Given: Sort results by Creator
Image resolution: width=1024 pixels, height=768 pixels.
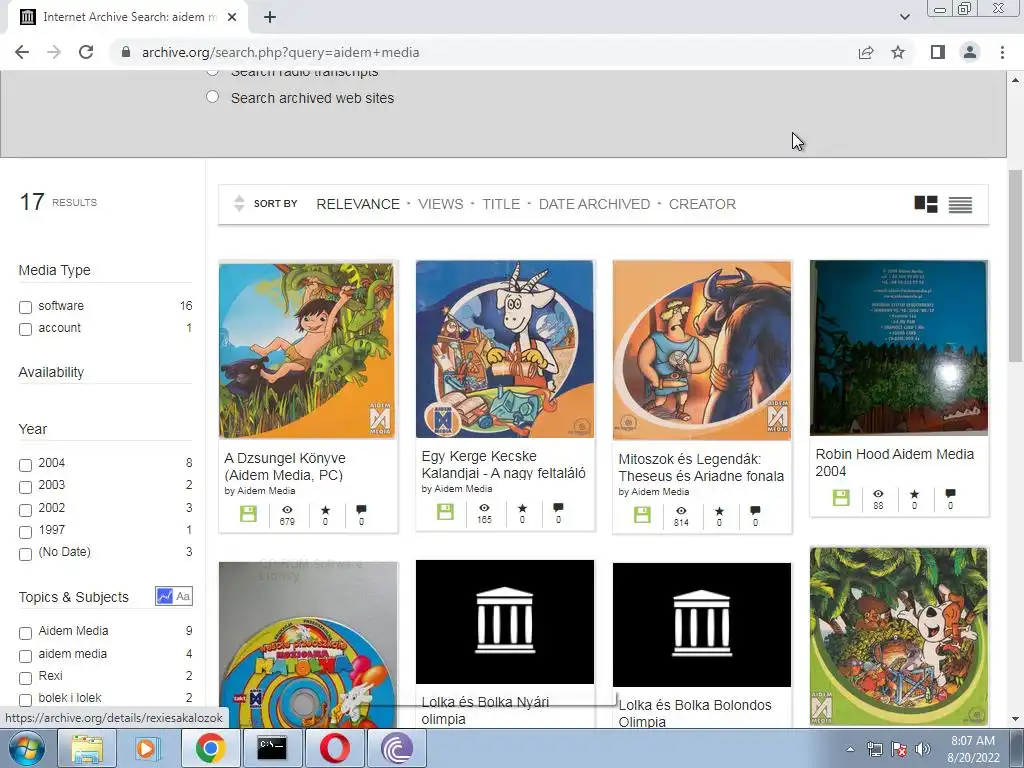Looking at the screenshot, I should click(x=702, y=204).
